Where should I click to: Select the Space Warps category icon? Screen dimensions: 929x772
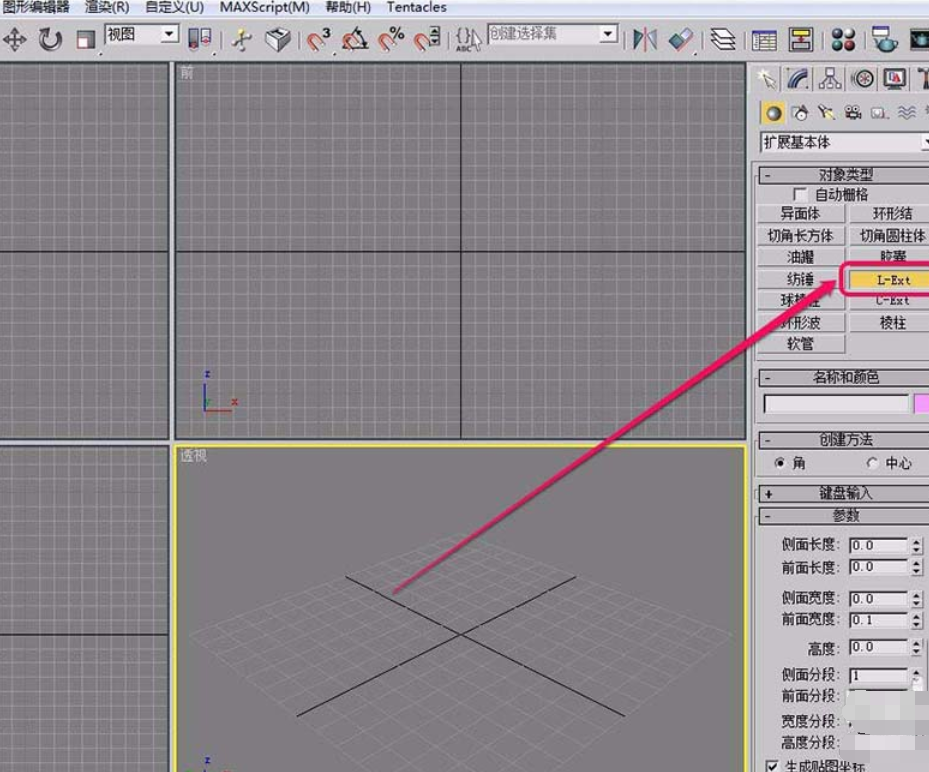[x=906, y=113]
